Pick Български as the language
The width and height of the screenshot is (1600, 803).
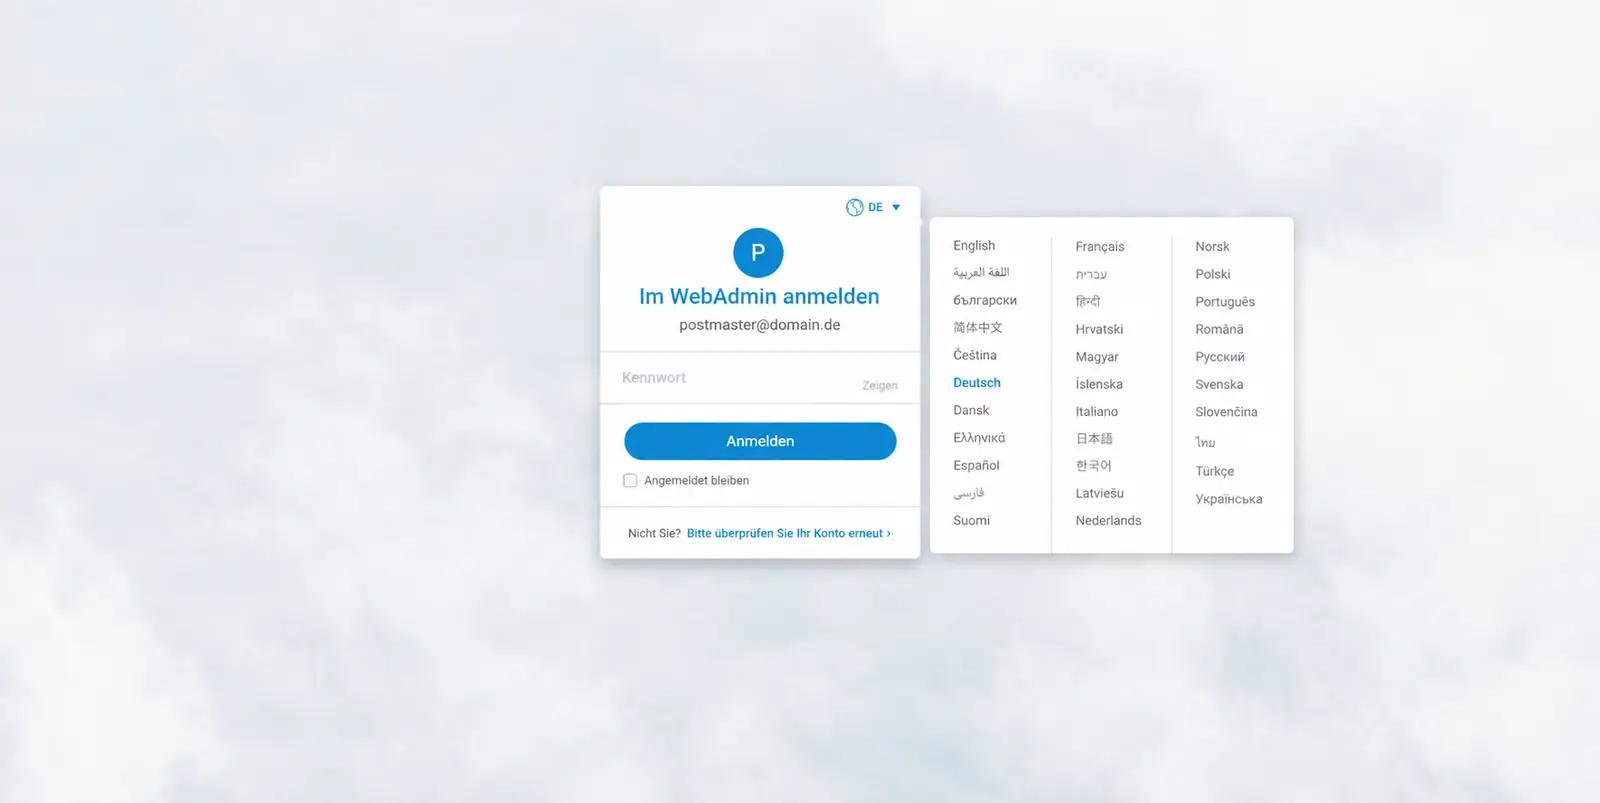tap(985, 300)
